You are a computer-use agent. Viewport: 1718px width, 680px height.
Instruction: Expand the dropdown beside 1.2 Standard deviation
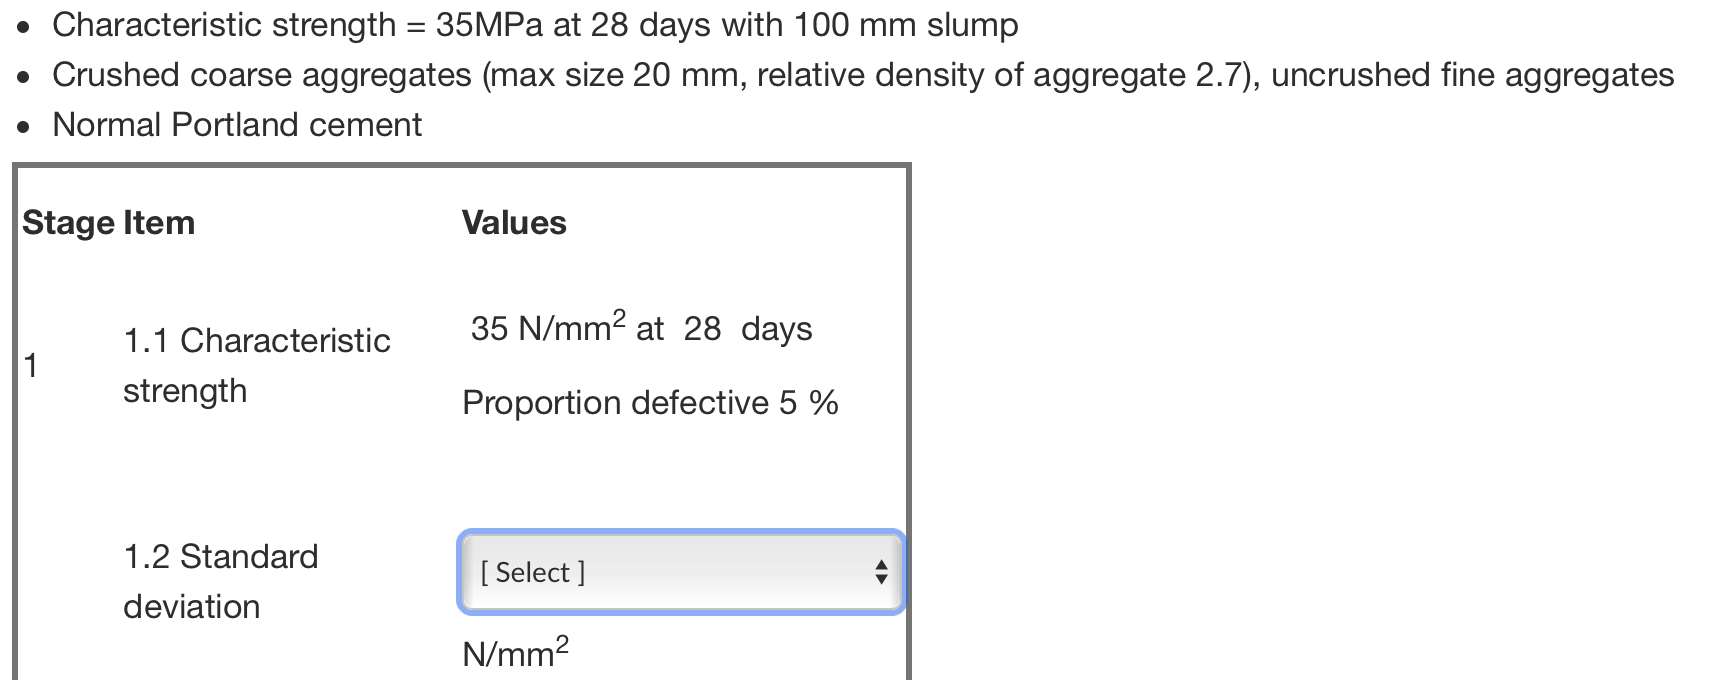tap(680, 572)
